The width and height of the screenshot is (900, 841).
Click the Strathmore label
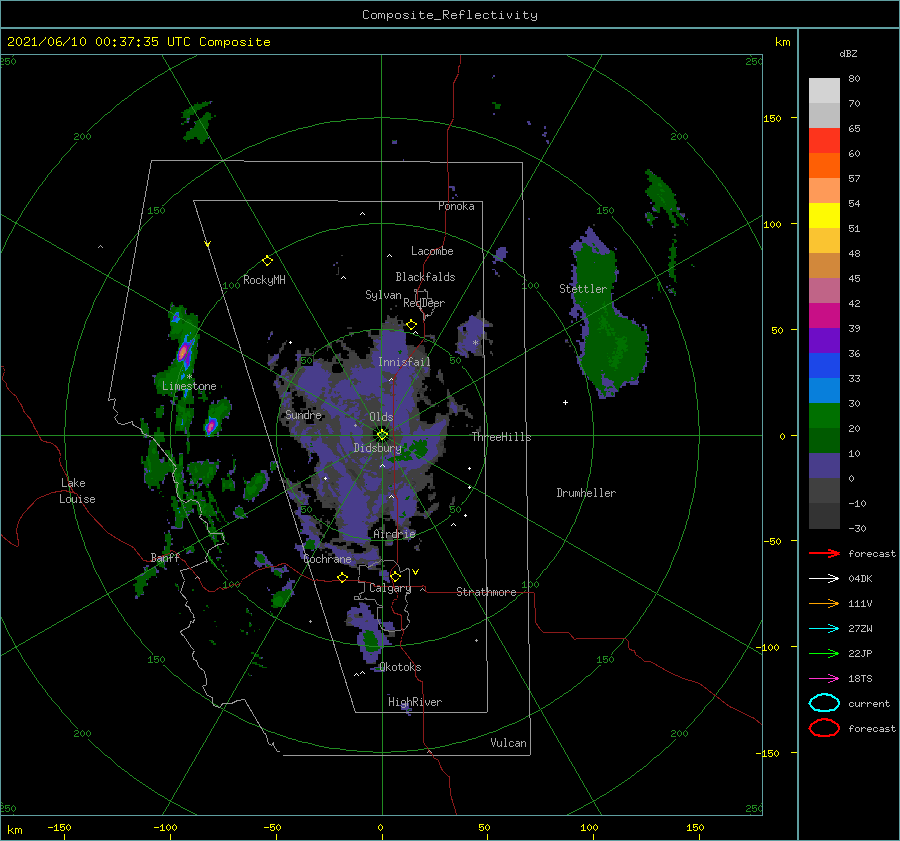pos(486,592)
